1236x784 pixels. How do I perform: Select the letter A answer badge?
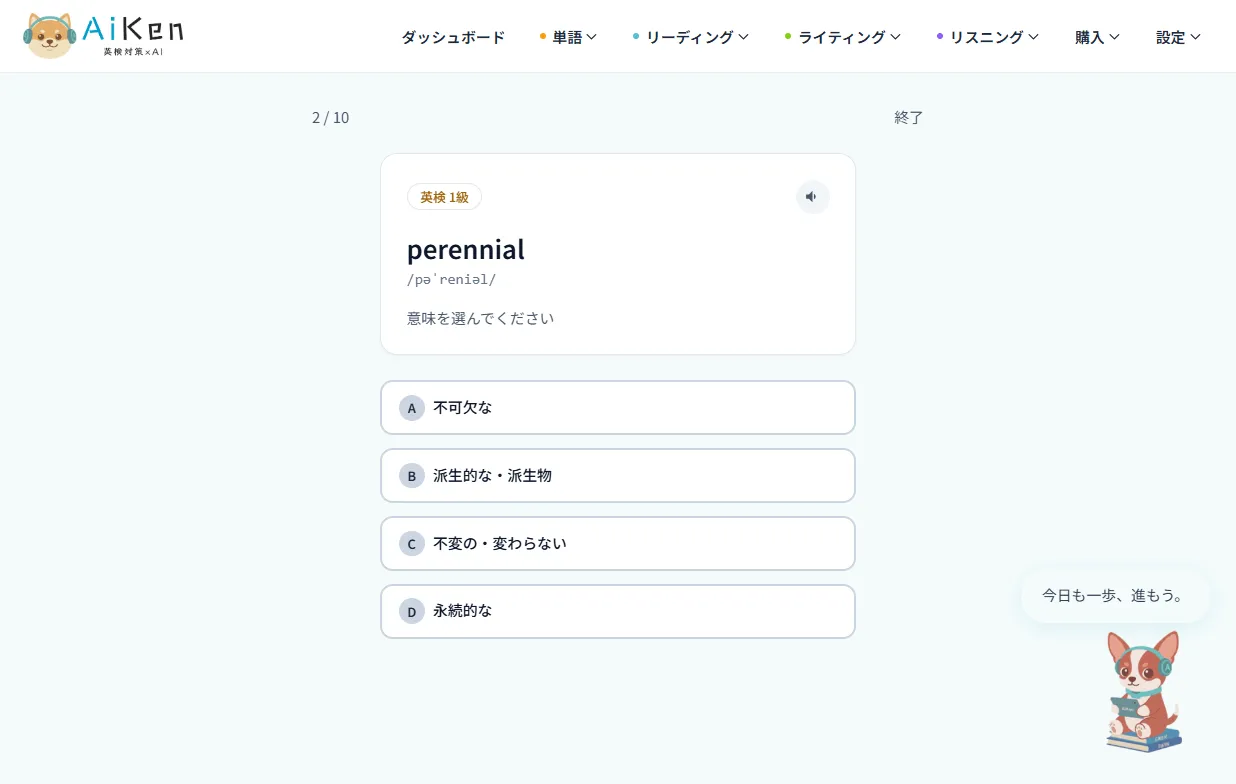pos(412,408)
